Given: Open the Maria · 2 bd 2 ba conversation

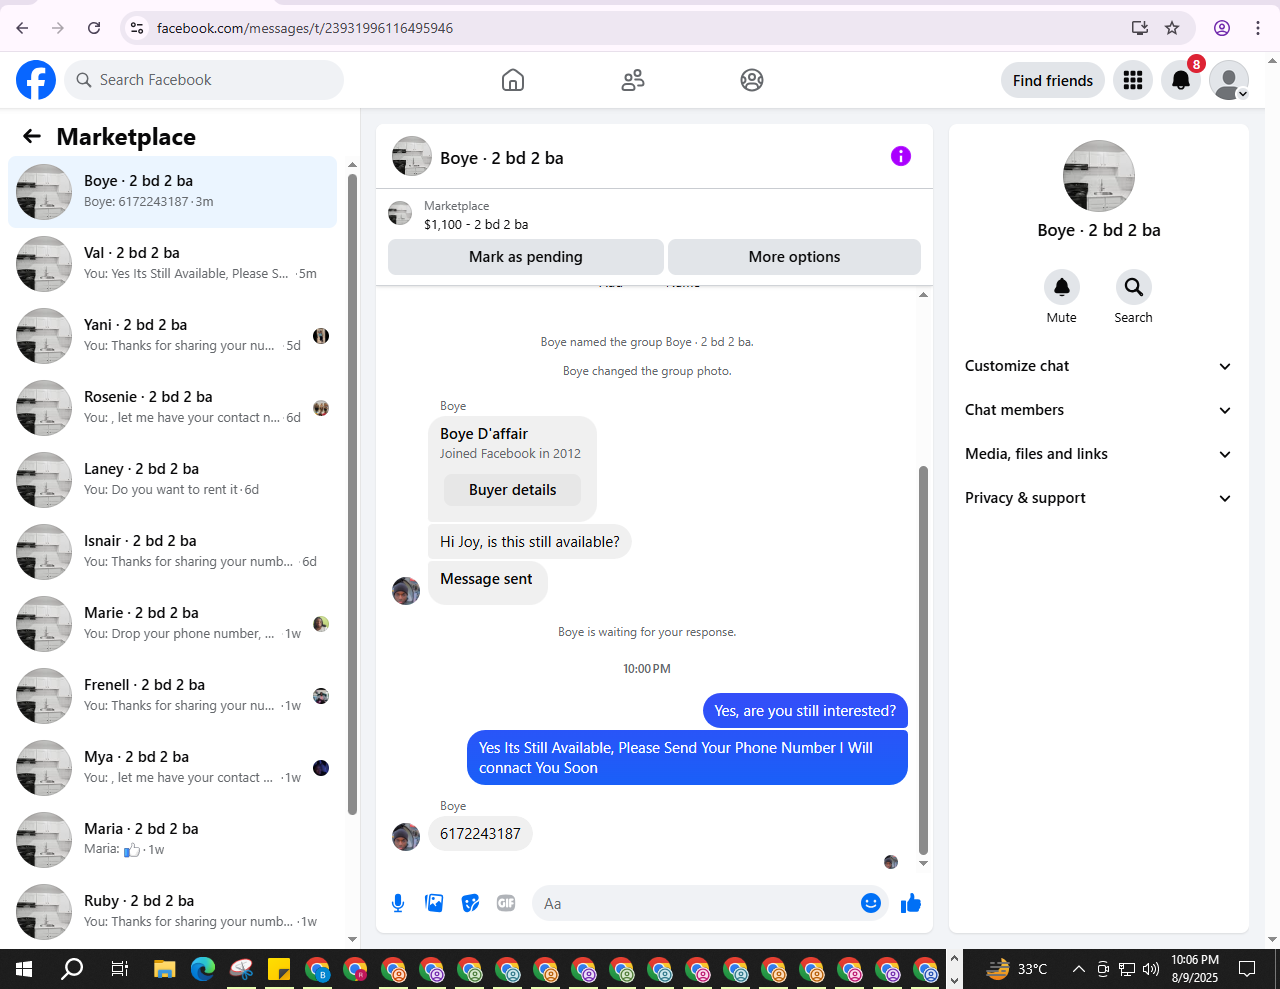Looking at the screenshot, I should 172,840.
